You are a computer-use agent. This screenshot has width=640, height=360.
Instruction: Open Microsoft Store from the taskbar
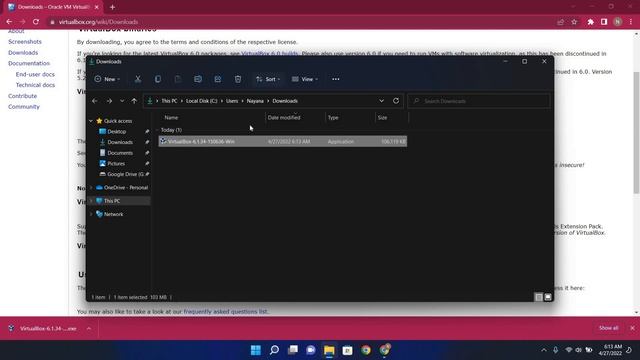point(347,350)
